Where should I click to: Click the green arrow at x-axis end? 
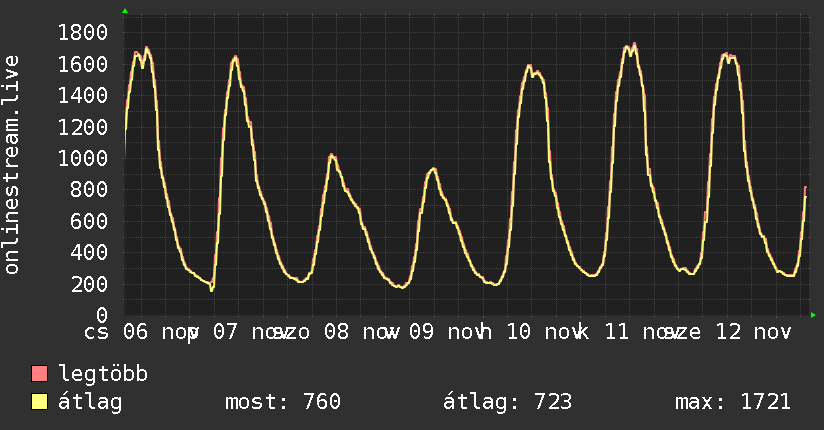[813, 315]
